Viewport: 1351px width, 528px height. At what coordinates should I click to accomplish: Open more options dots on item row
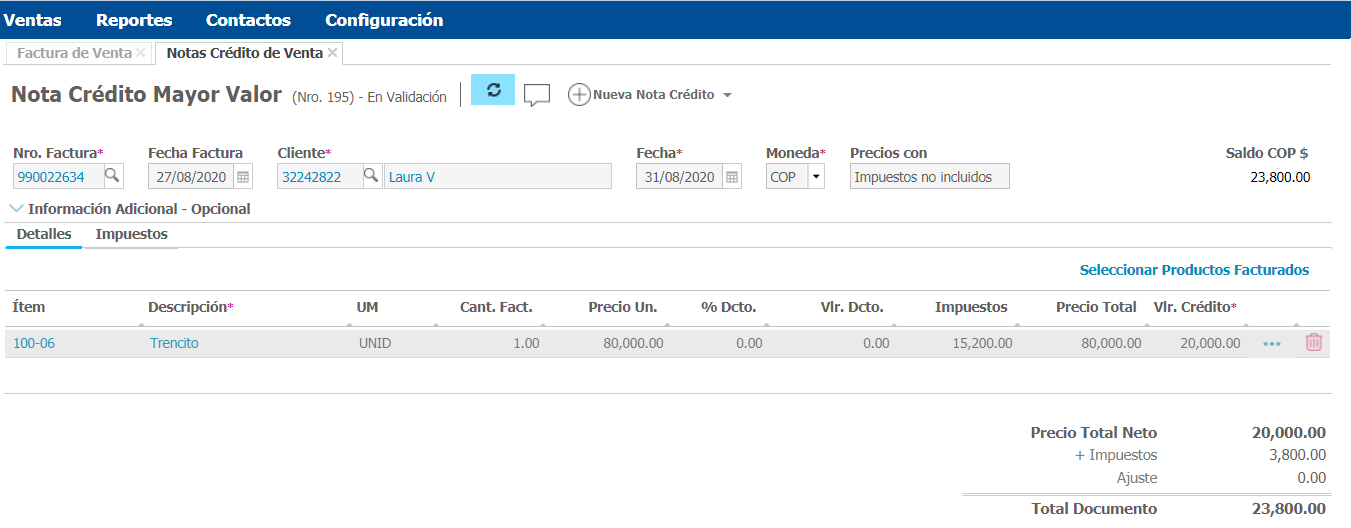(x=1271, y=343)
